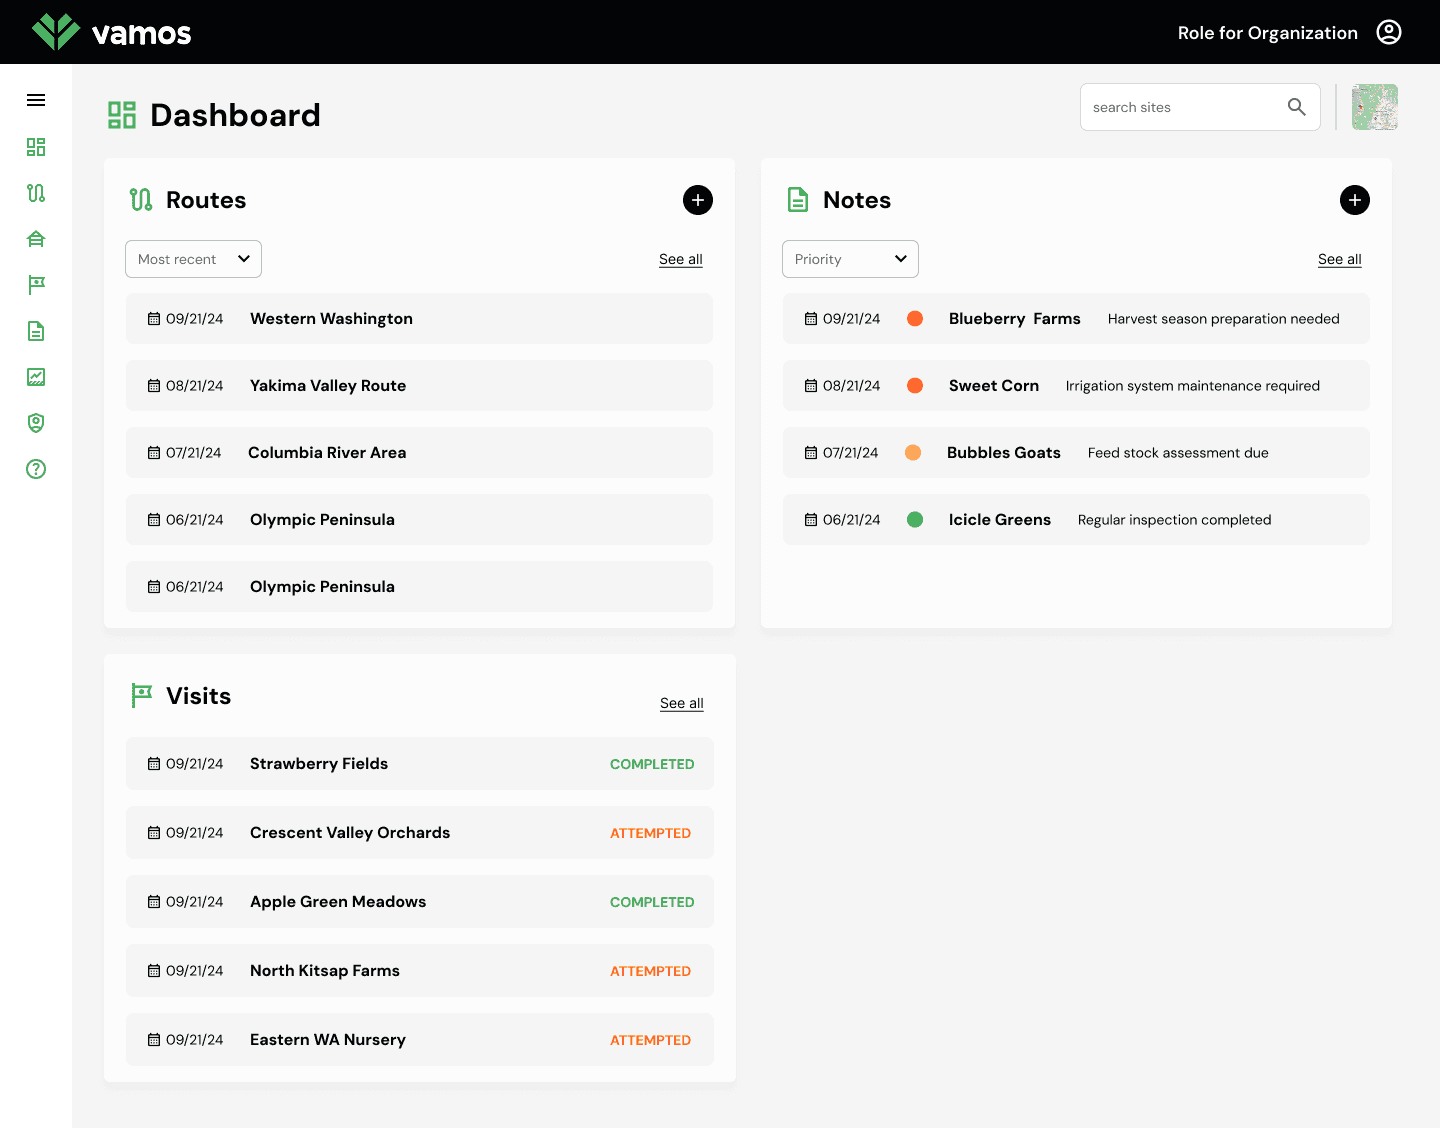Screen dimensions: 1440x1128
Task: Open the Bubbles Goats note
Action: (x=1076, y=453)
